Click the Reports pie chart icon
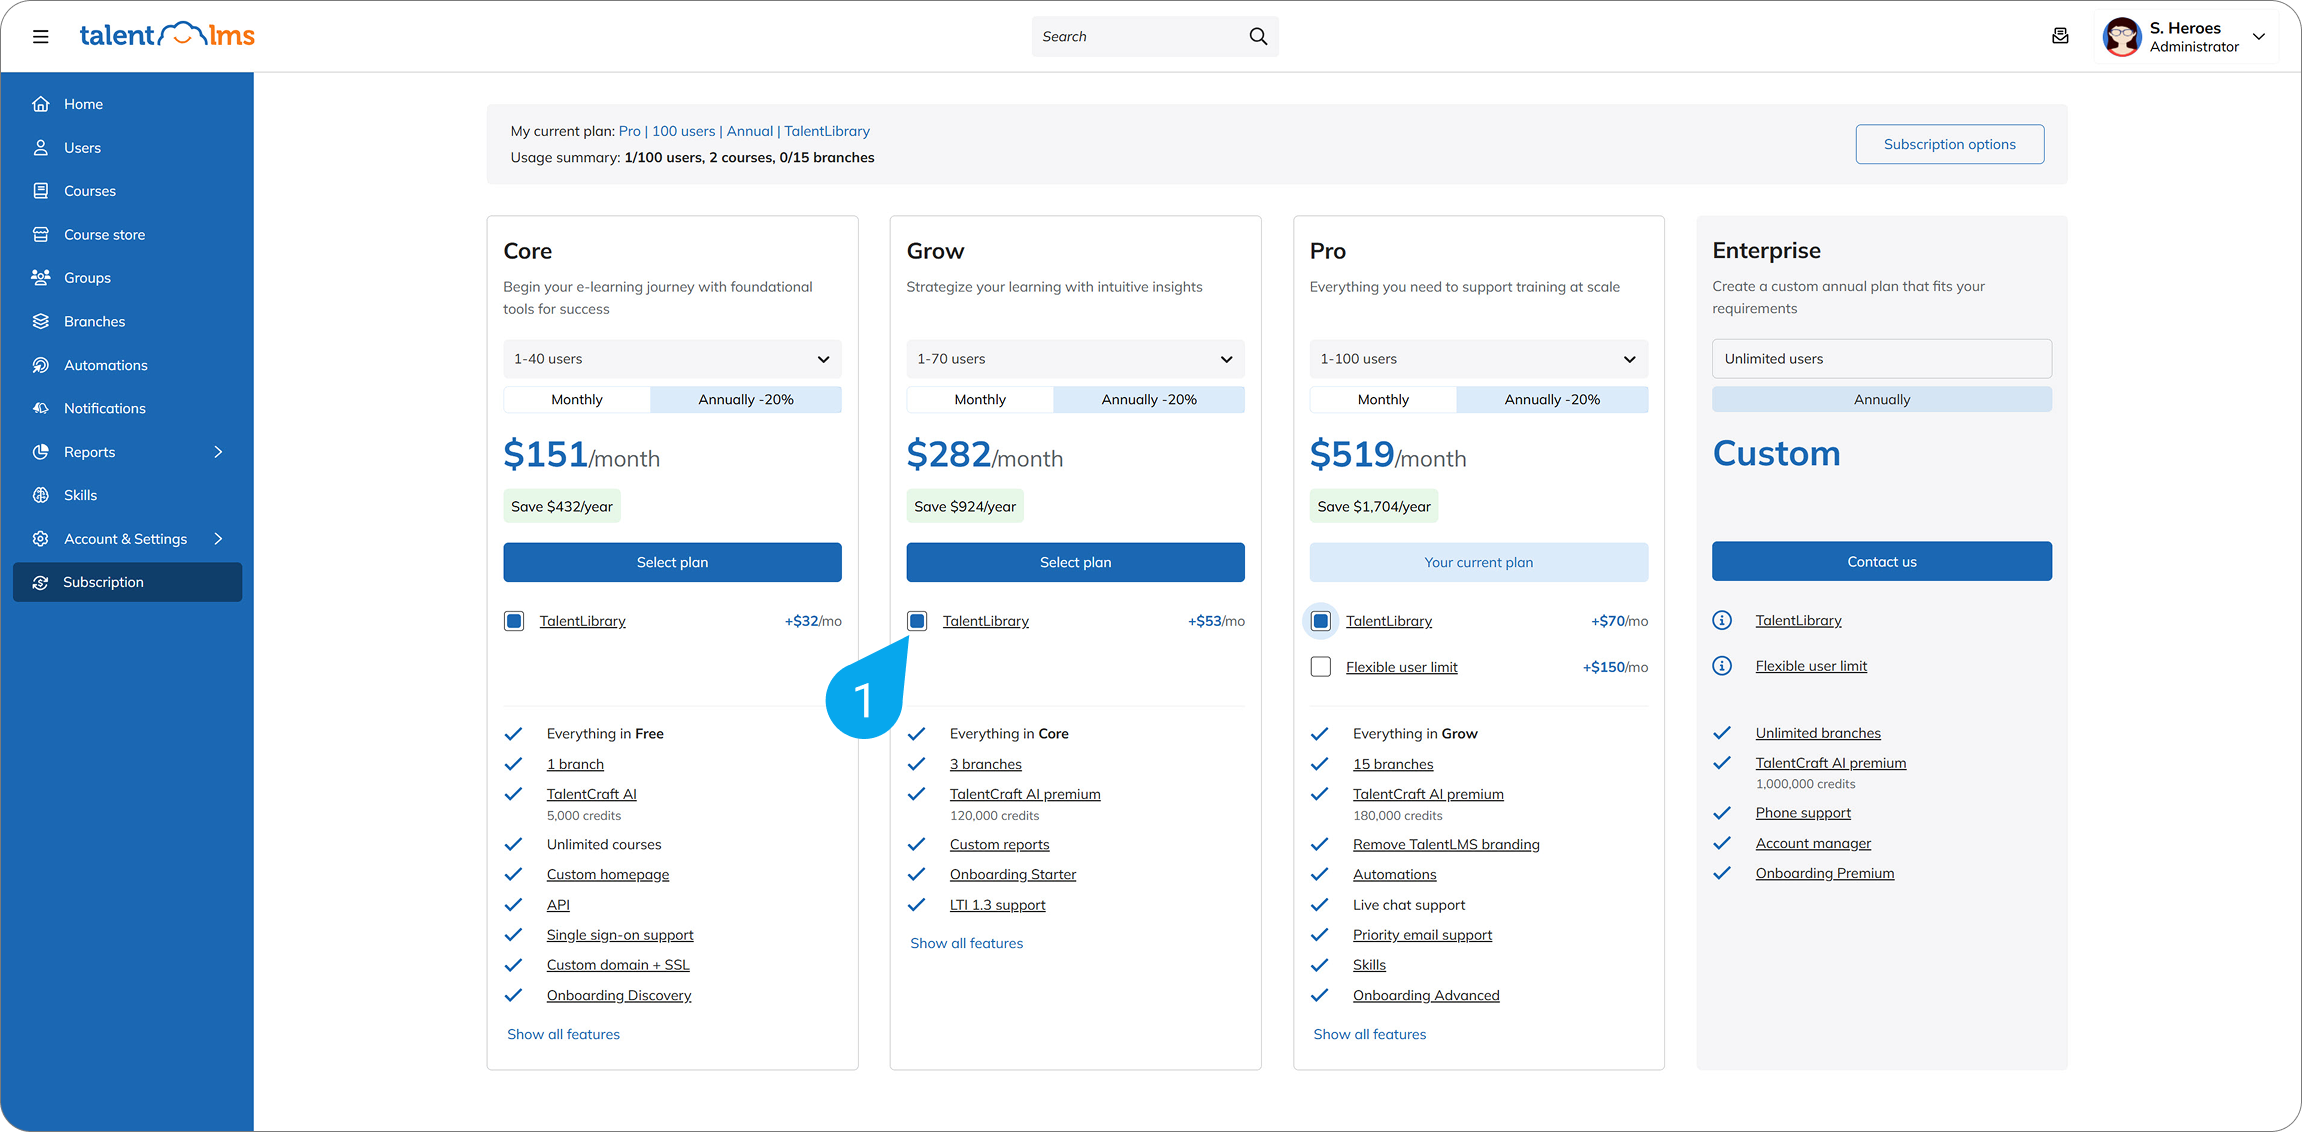 [x=41, y=452]
